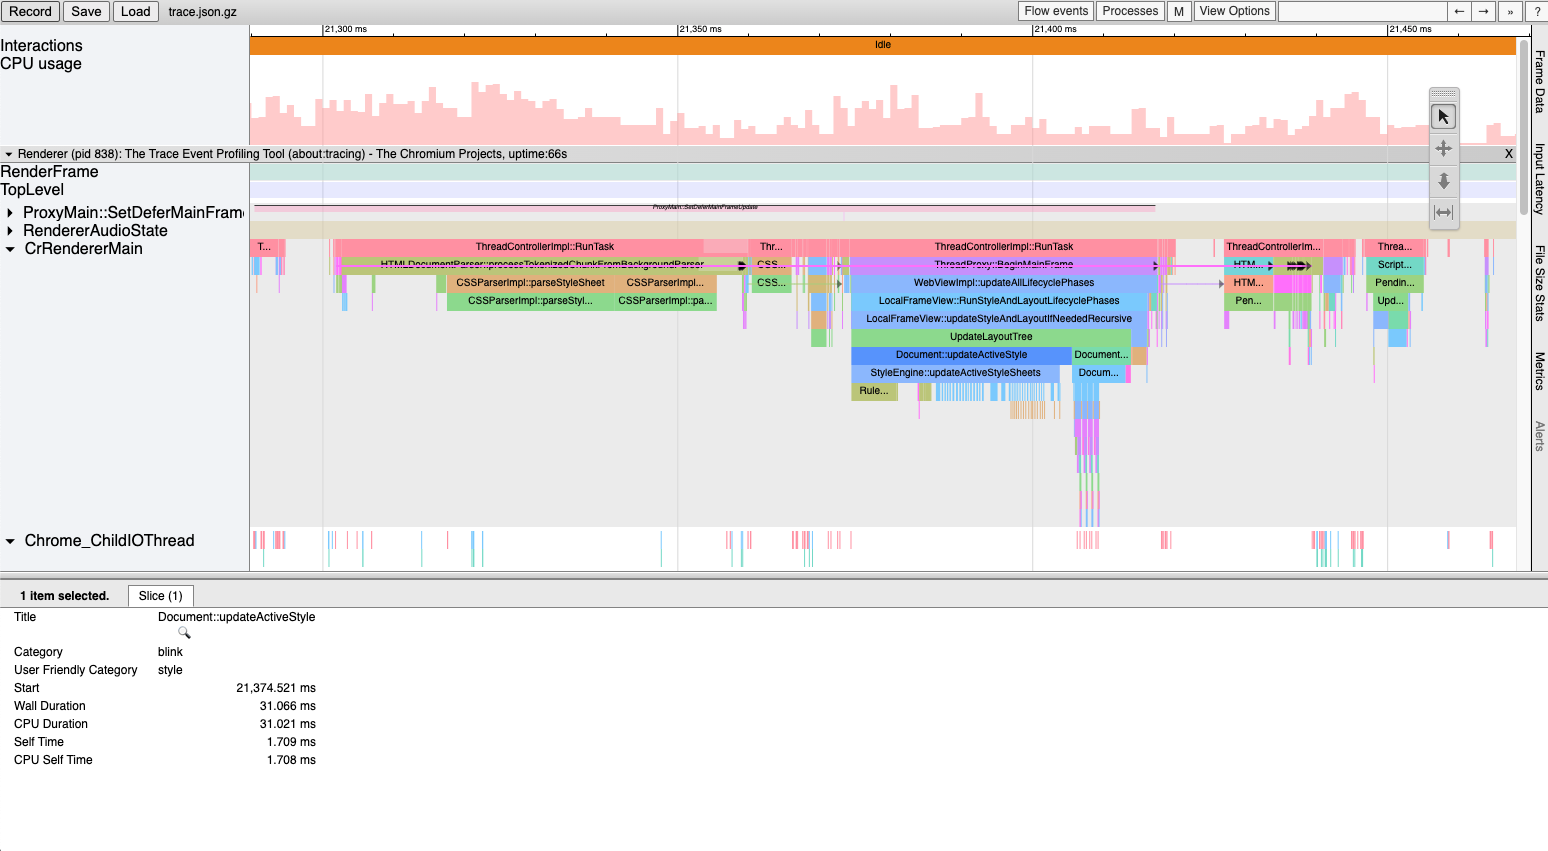Open the Frame Data side tab

point(1540,80)
